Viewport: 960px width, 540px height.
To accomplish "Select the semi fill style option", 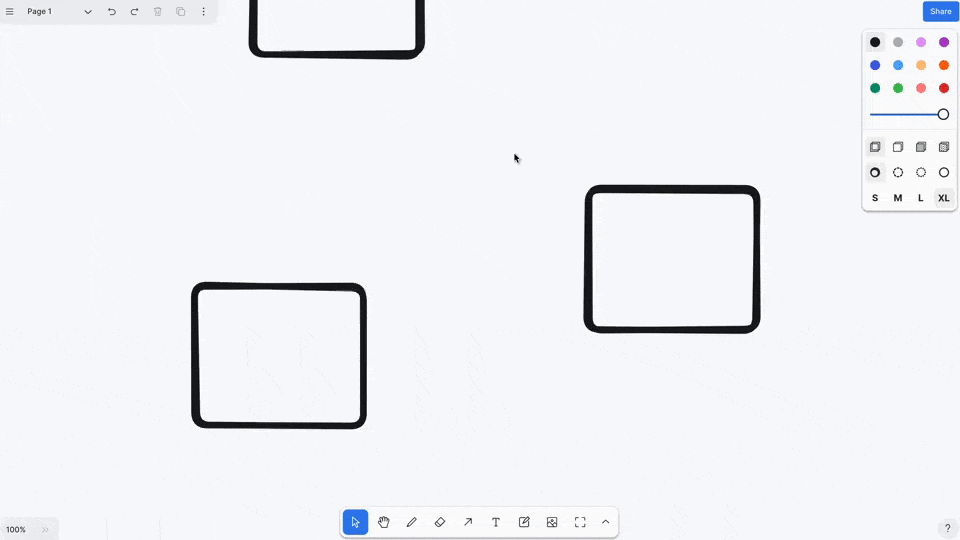I will [898, 147].
